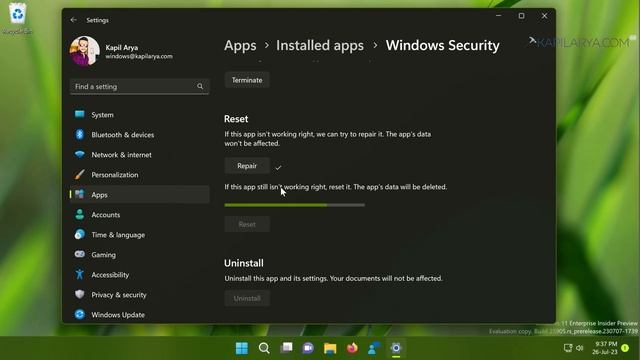Viewport: 640px width, 360px height.
Task: Open taskbar Search
Action: (x=264, y=348)
